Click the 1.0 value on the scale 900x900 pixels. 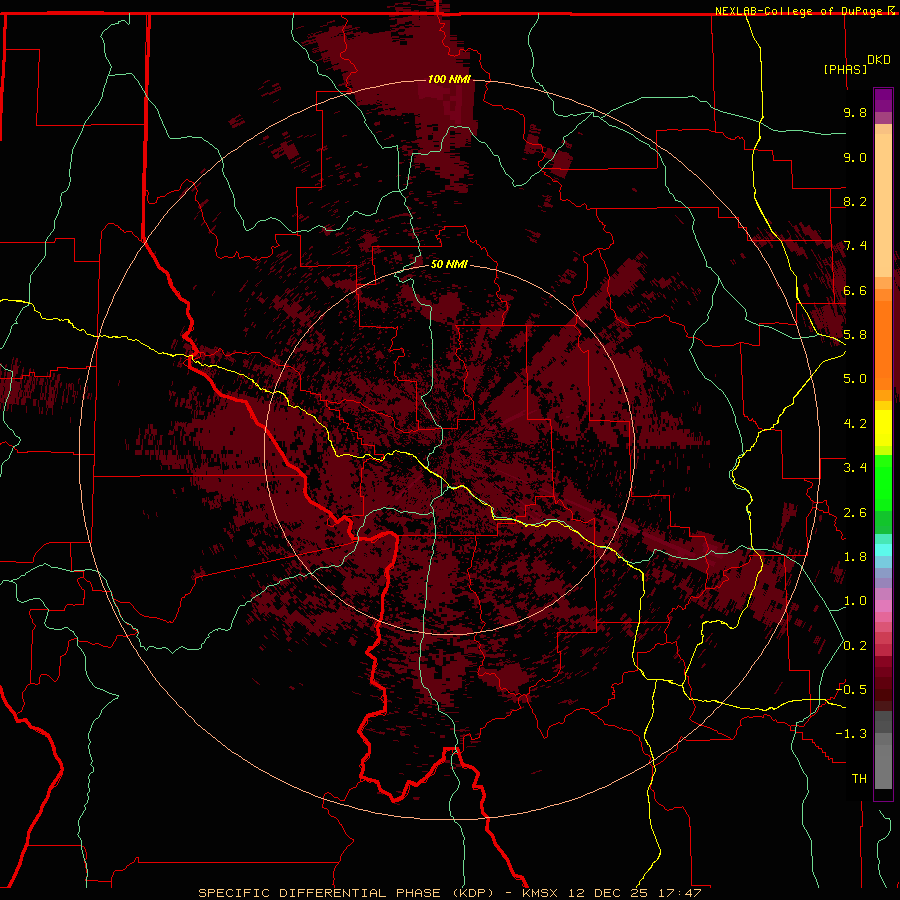[855, 601]
